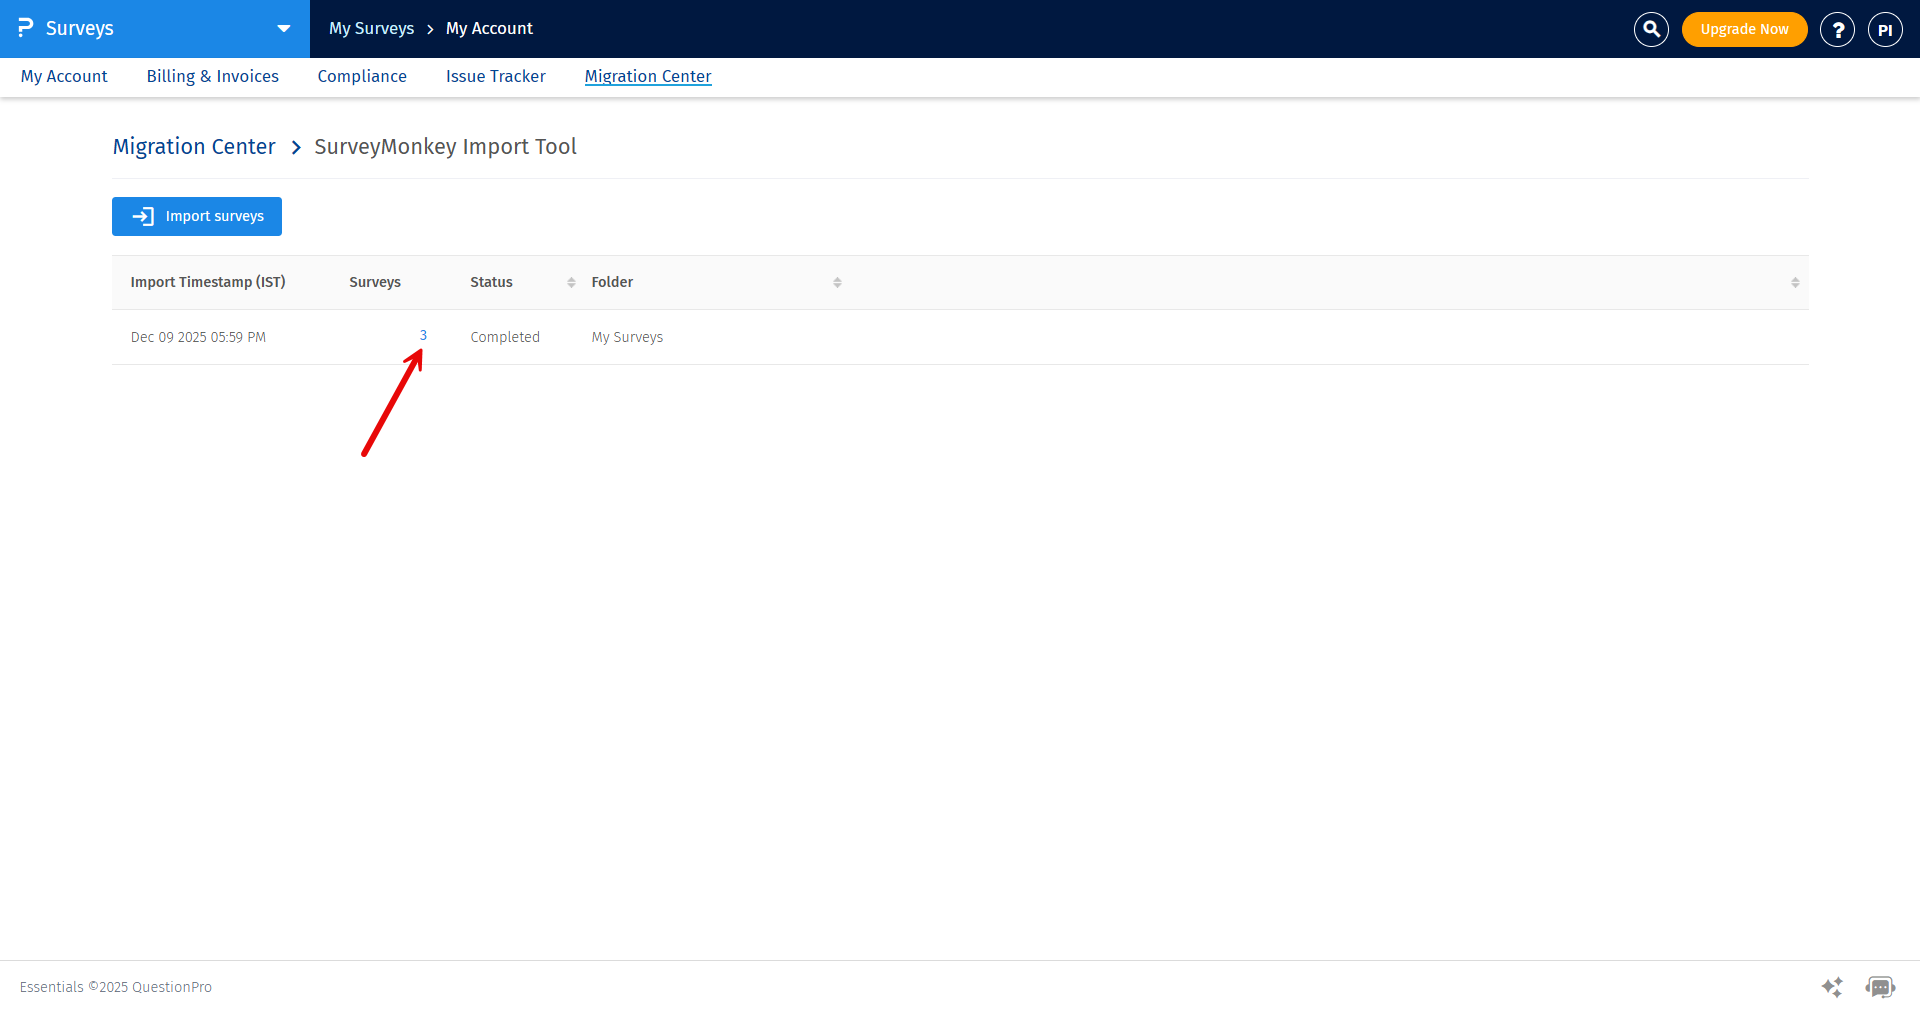
Task: Switch to My Account tab
Action: pos(64,76)
